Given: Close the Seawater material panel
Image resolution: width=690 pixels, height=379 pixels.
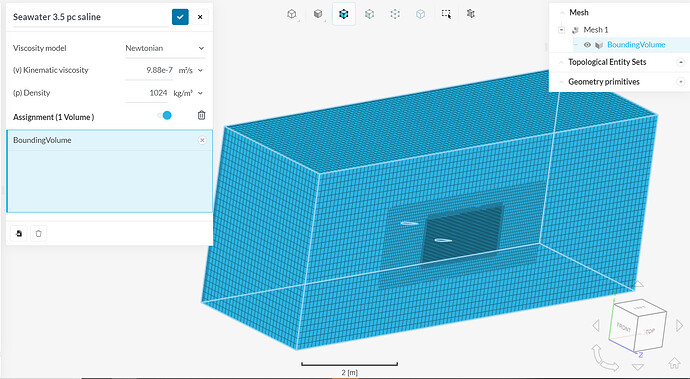Looking at the screenshot, I should pos(200,17).
